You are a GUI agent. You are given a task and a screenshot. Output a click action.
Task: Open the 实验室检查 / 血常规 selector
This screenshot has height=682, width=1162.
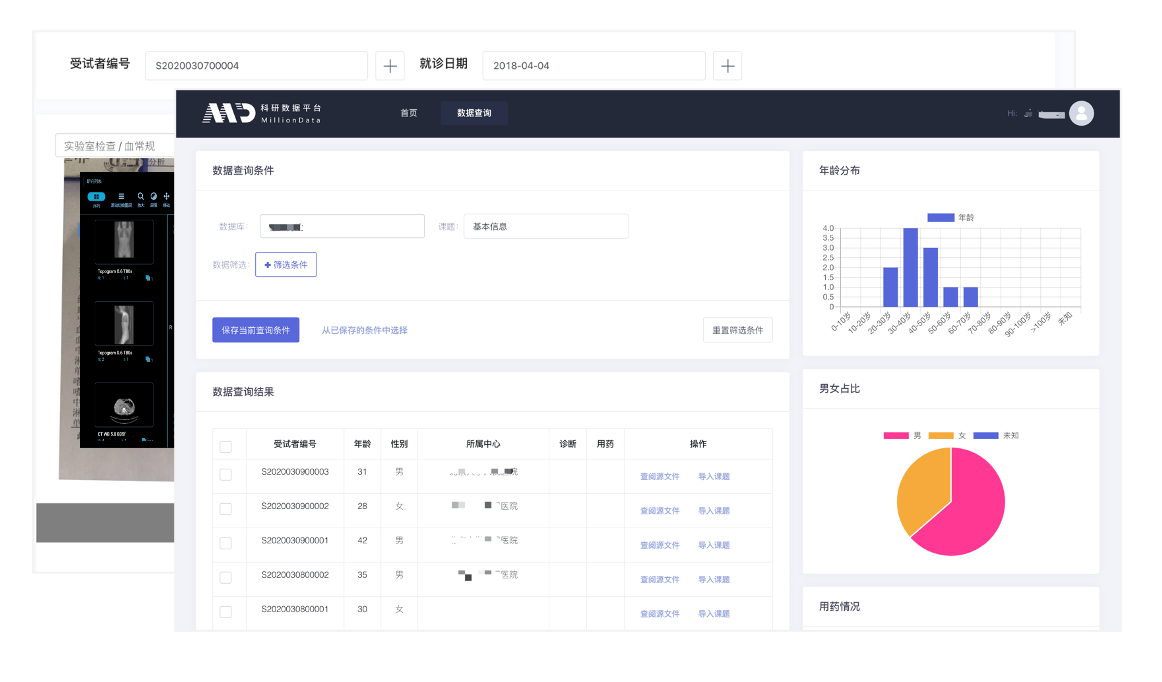(x=112, y=146)
